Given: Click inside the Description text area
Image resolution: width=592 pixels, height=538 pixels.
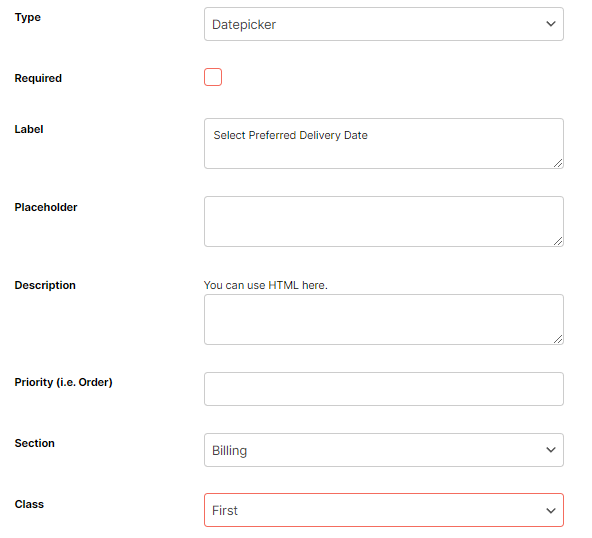Looking at the screenshot, I should click(384, 320).
